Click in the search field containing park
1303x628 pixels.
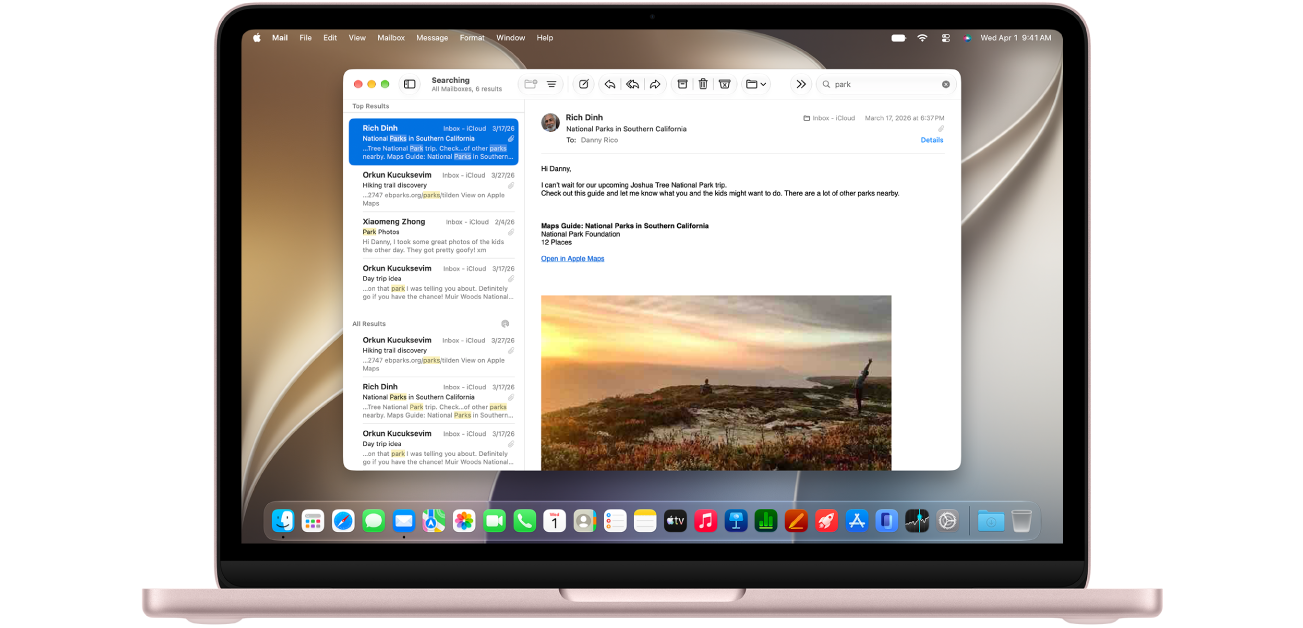[885, 84]
